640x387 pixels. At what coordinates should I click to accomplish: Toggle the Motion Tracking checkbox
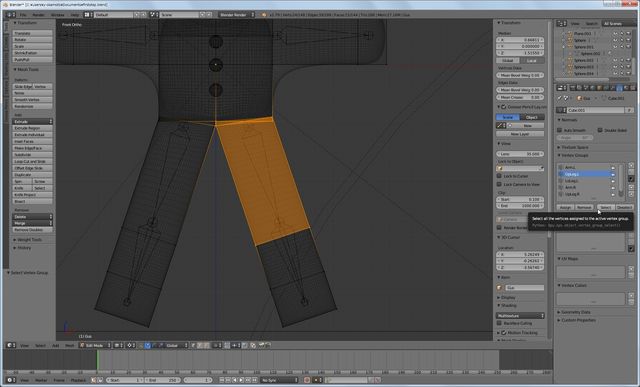[x=504, y=332]
